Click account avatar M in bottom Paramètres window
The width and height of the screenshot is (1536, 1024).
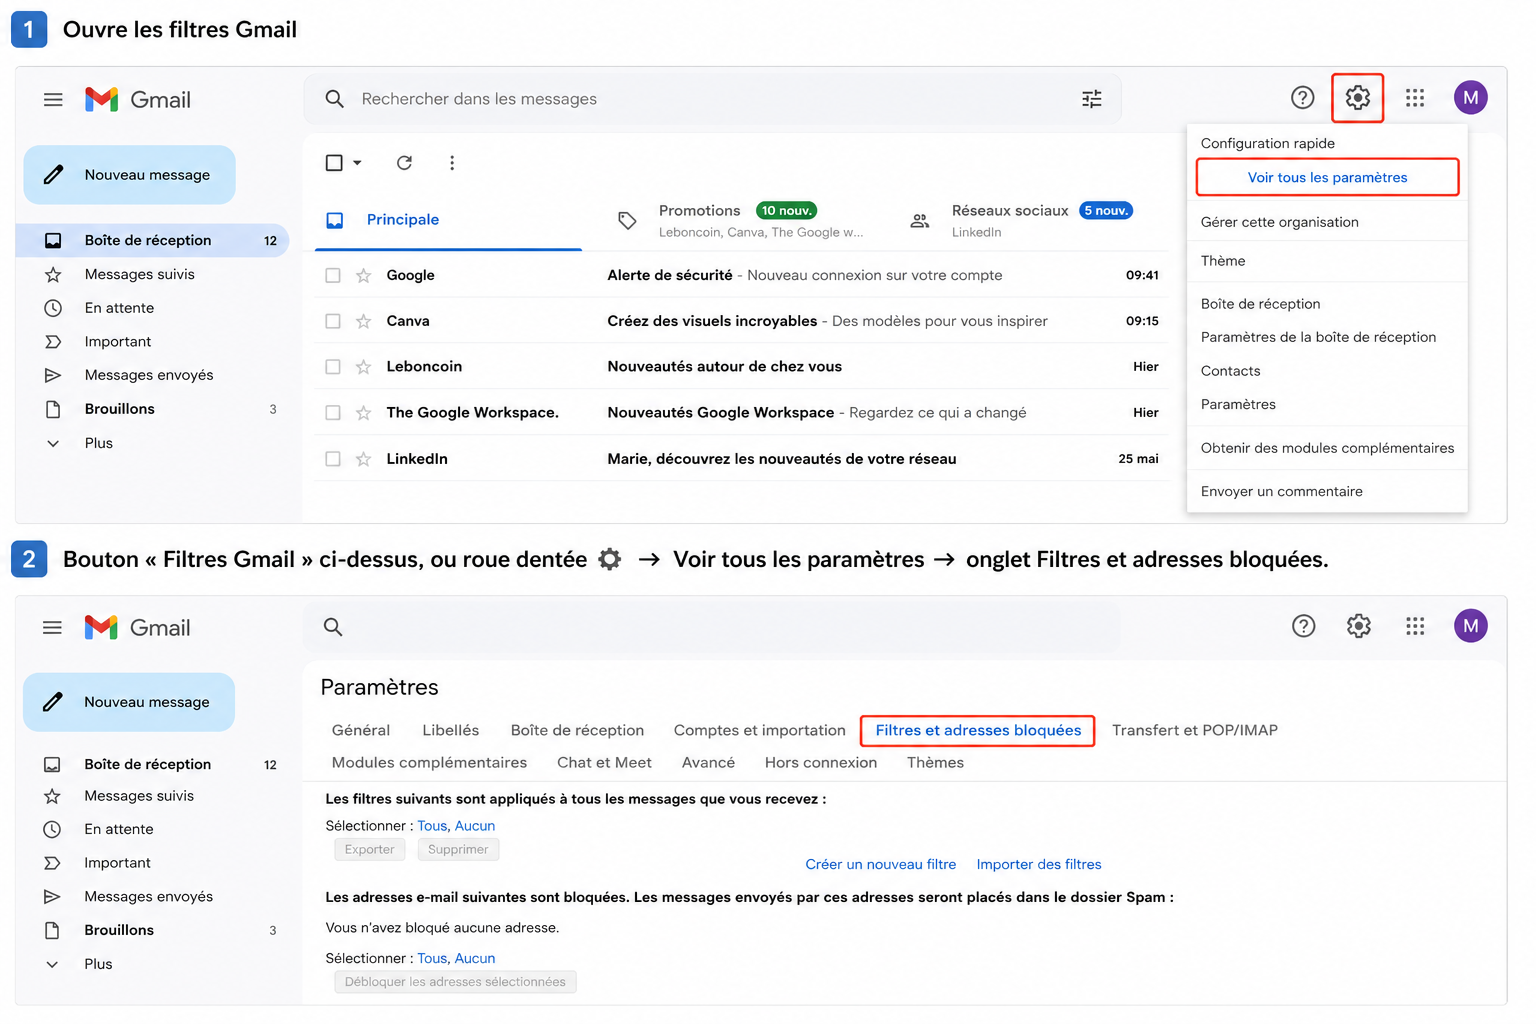click(1470, 626)
